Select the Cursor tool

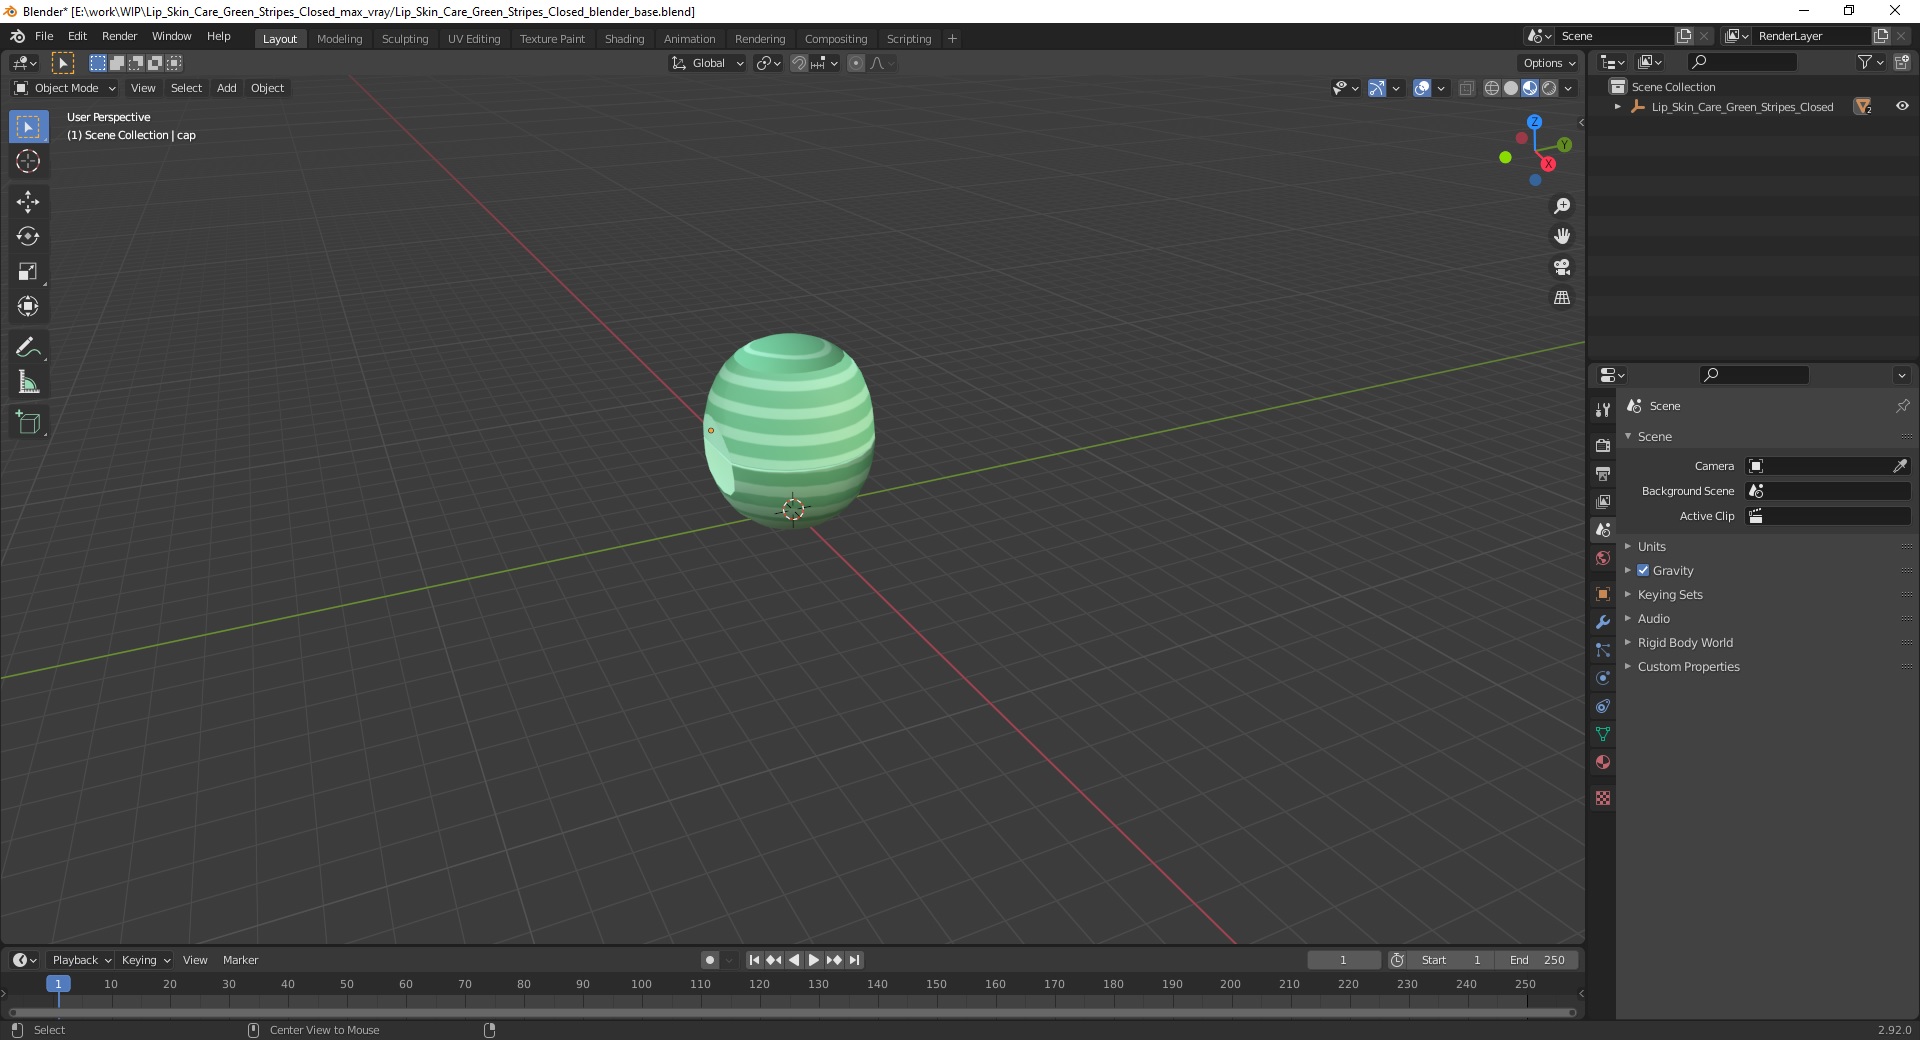pos(28,162)
